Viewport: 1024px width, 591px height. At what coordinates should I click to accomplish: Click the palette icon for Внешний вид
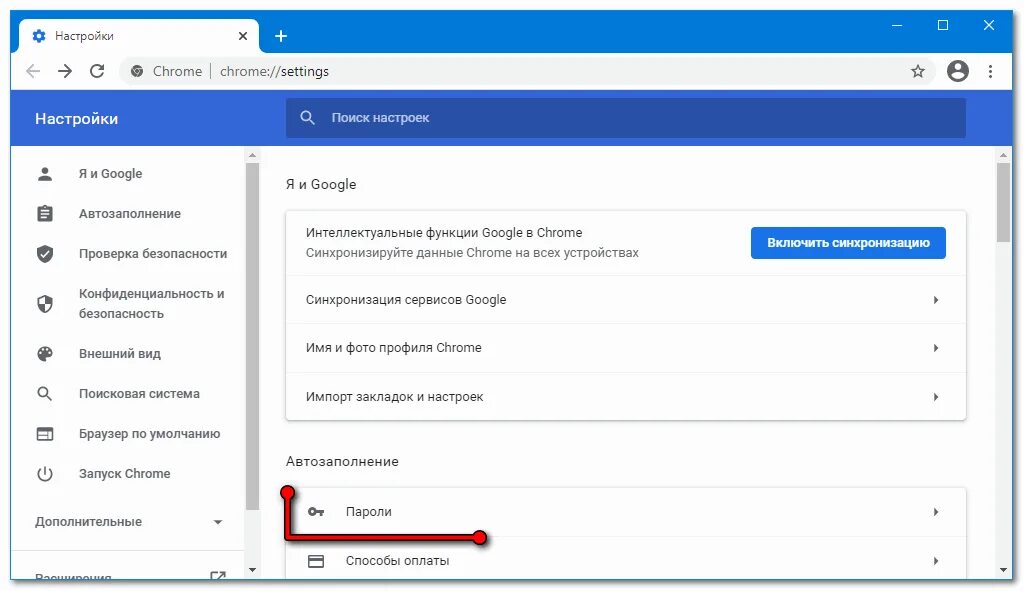click(45, 354)
